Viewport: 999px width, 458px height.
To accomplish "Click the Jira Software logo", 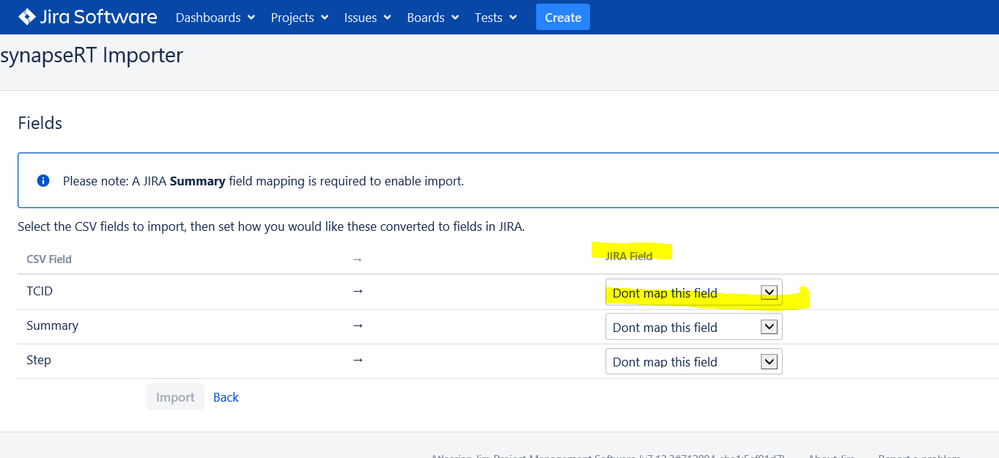I will coord(88,17).
